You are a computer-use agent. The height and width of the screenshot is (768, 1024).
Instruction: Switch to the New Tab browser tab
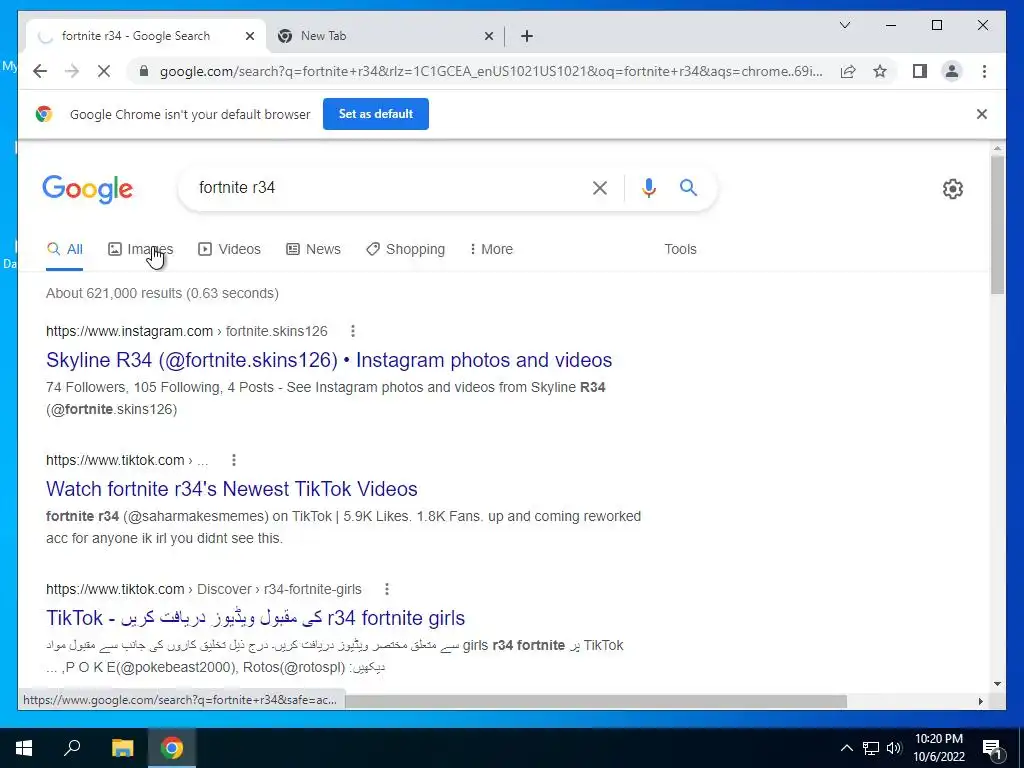click(385, 36)
